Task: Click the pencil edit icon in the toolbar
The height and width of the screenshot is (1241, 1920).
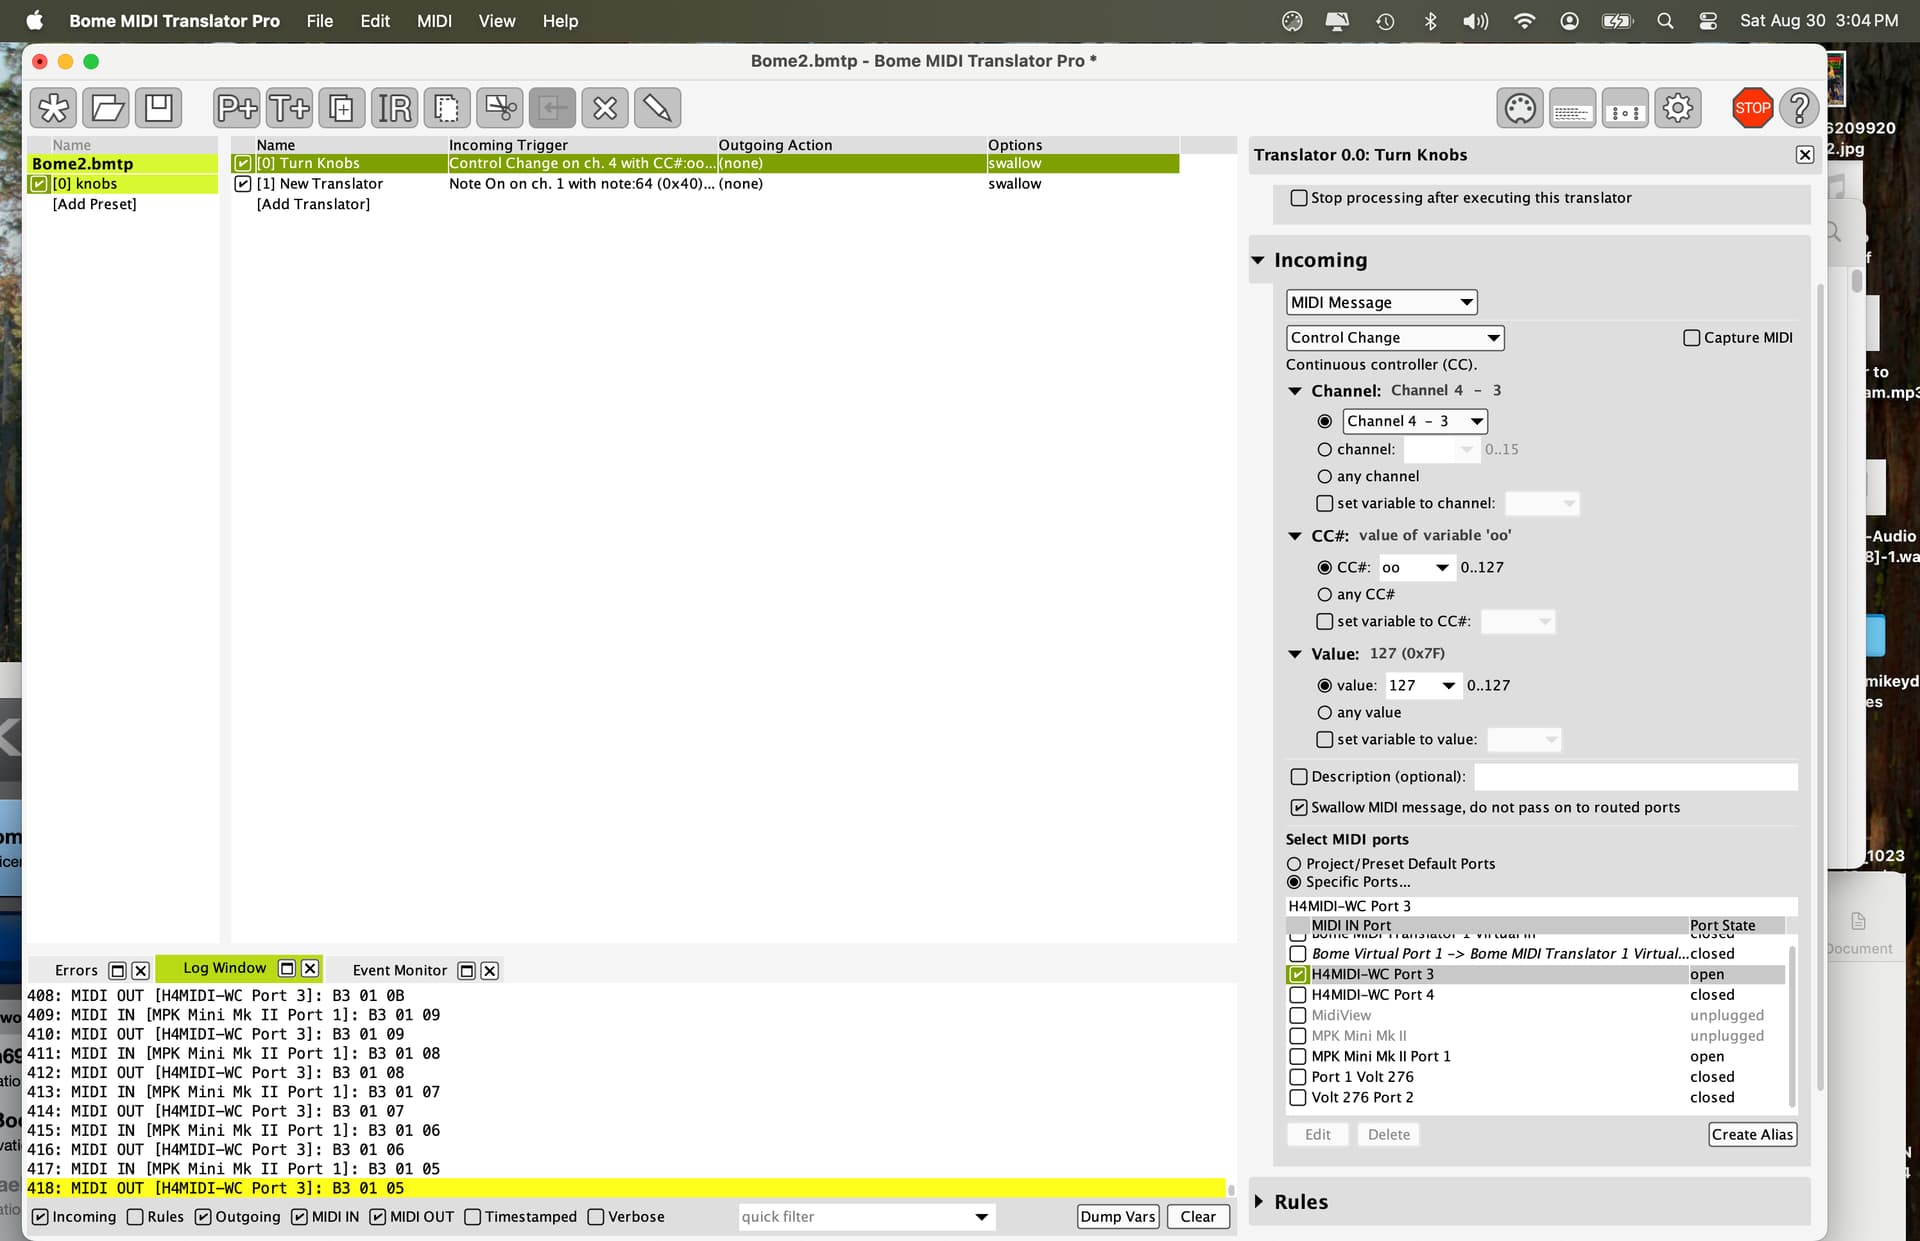Action: pos(657,108)
